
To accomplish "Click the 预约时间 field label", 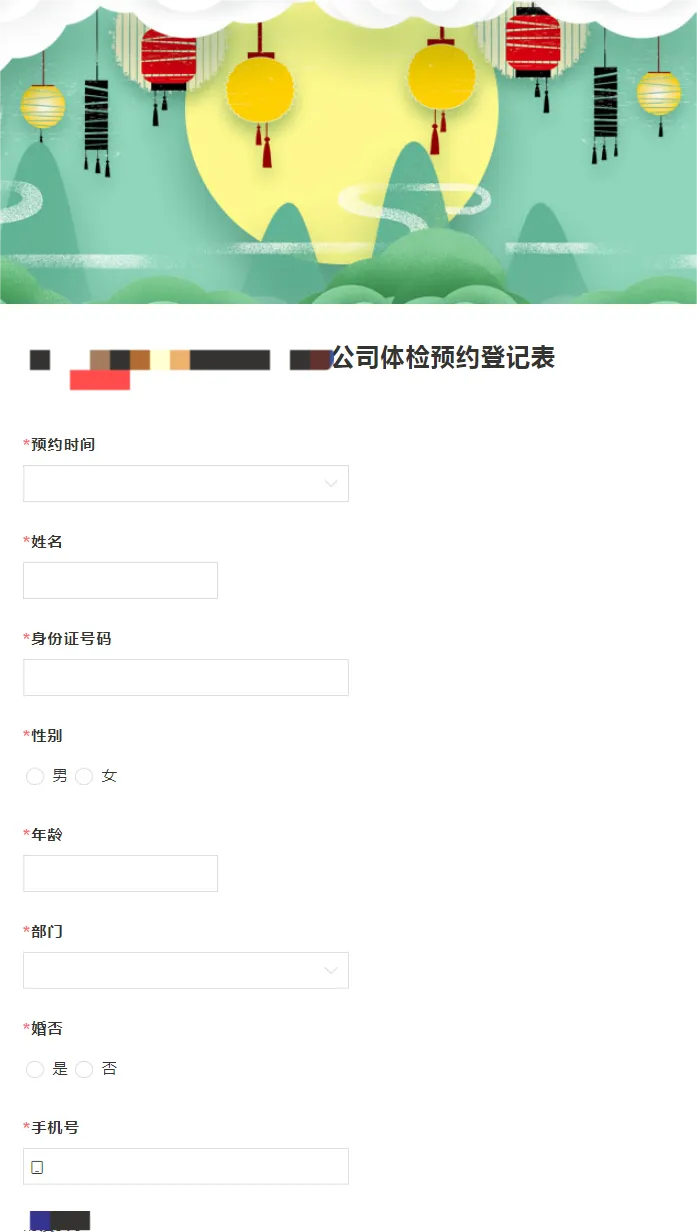I will click(x=63, y=445).
